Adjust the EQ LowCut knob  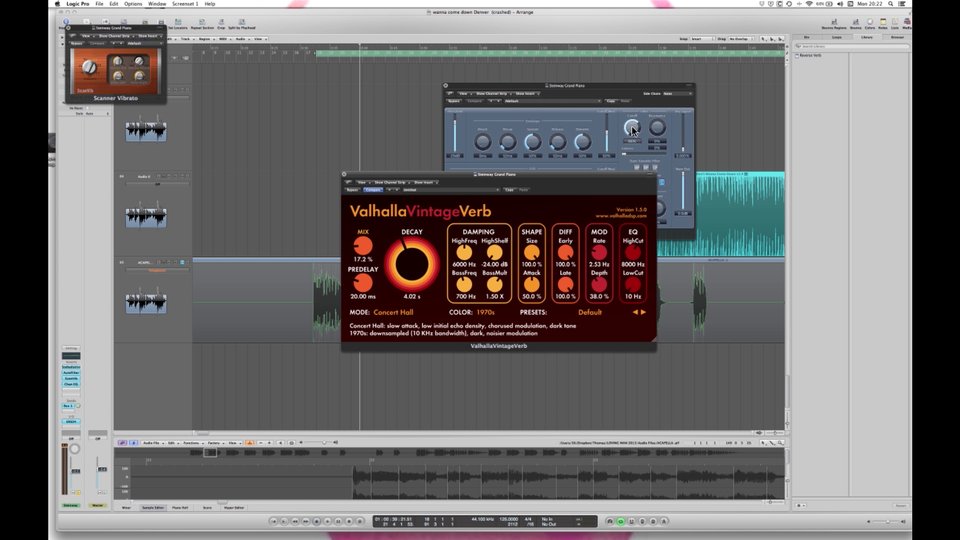click(x=632, y=285)
